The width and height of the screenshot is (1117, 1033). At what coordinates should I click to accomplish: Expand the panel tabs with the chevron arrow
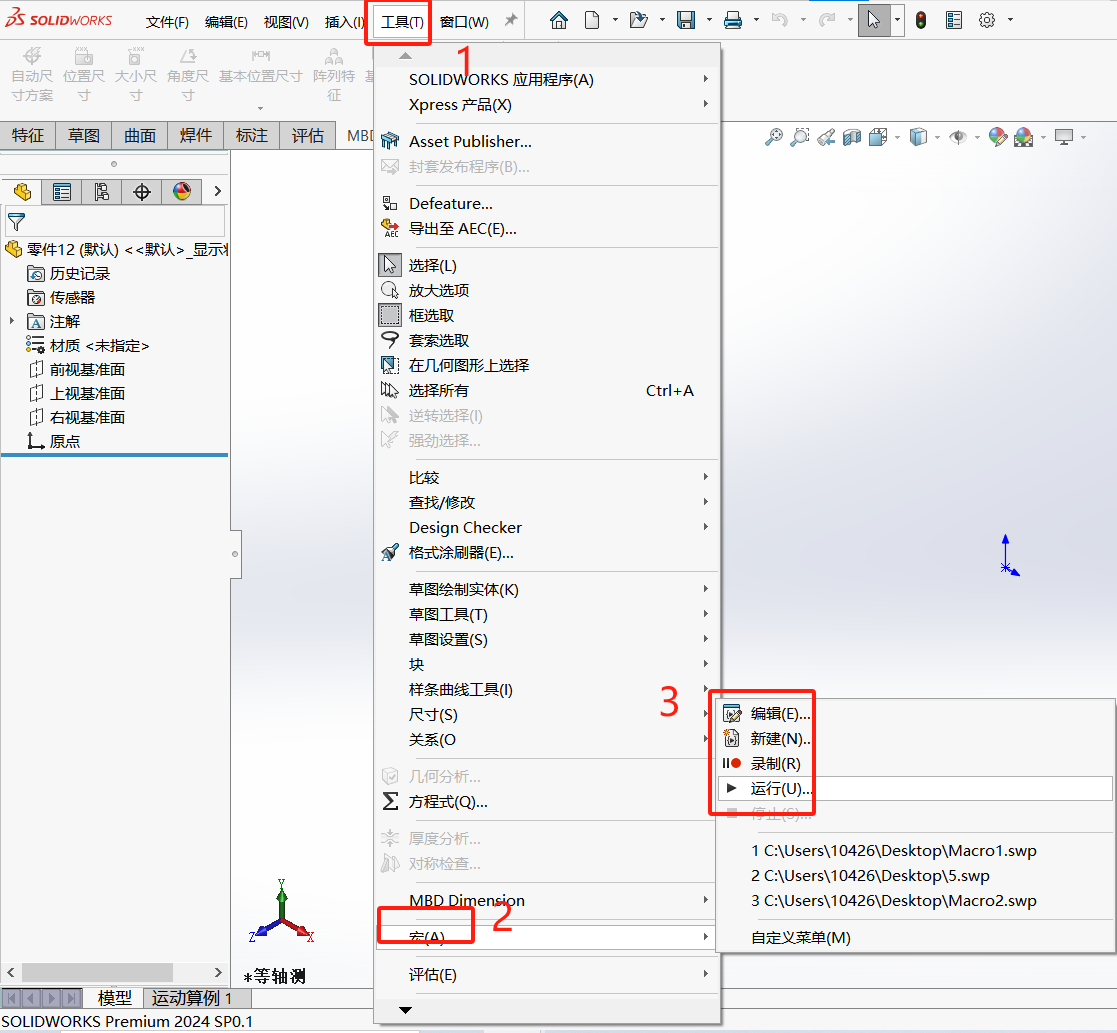tap(217, 191)
